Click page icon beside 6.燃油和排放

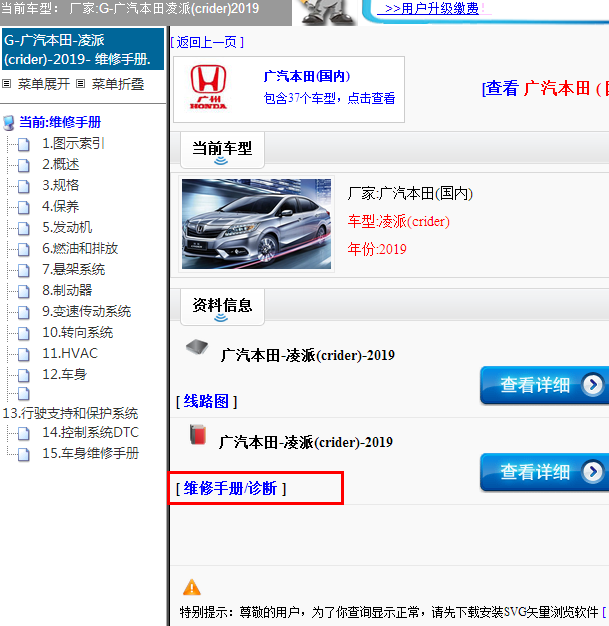[24, 249]
